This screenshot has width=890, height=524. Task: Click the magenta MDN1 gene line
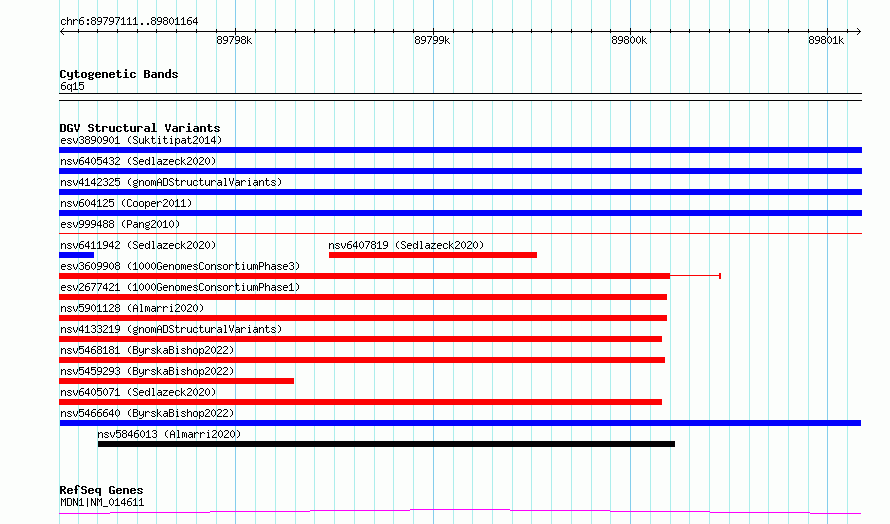point(460,512)
